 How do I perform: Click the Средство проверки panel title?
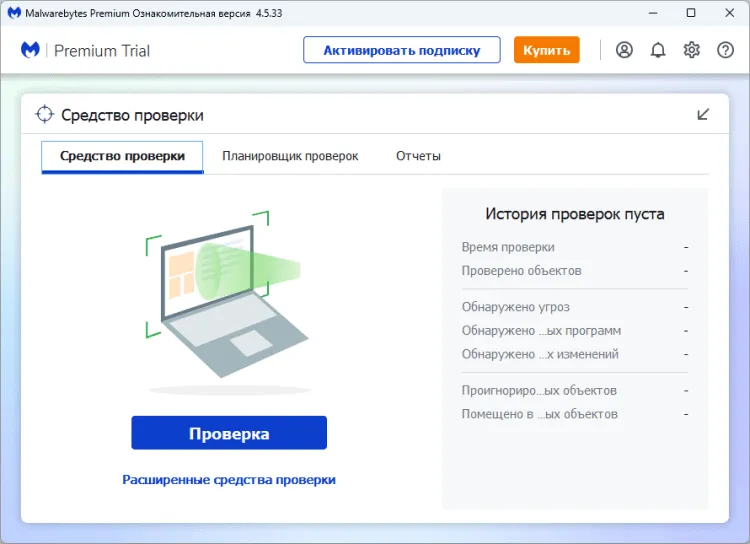coord(132,115)
